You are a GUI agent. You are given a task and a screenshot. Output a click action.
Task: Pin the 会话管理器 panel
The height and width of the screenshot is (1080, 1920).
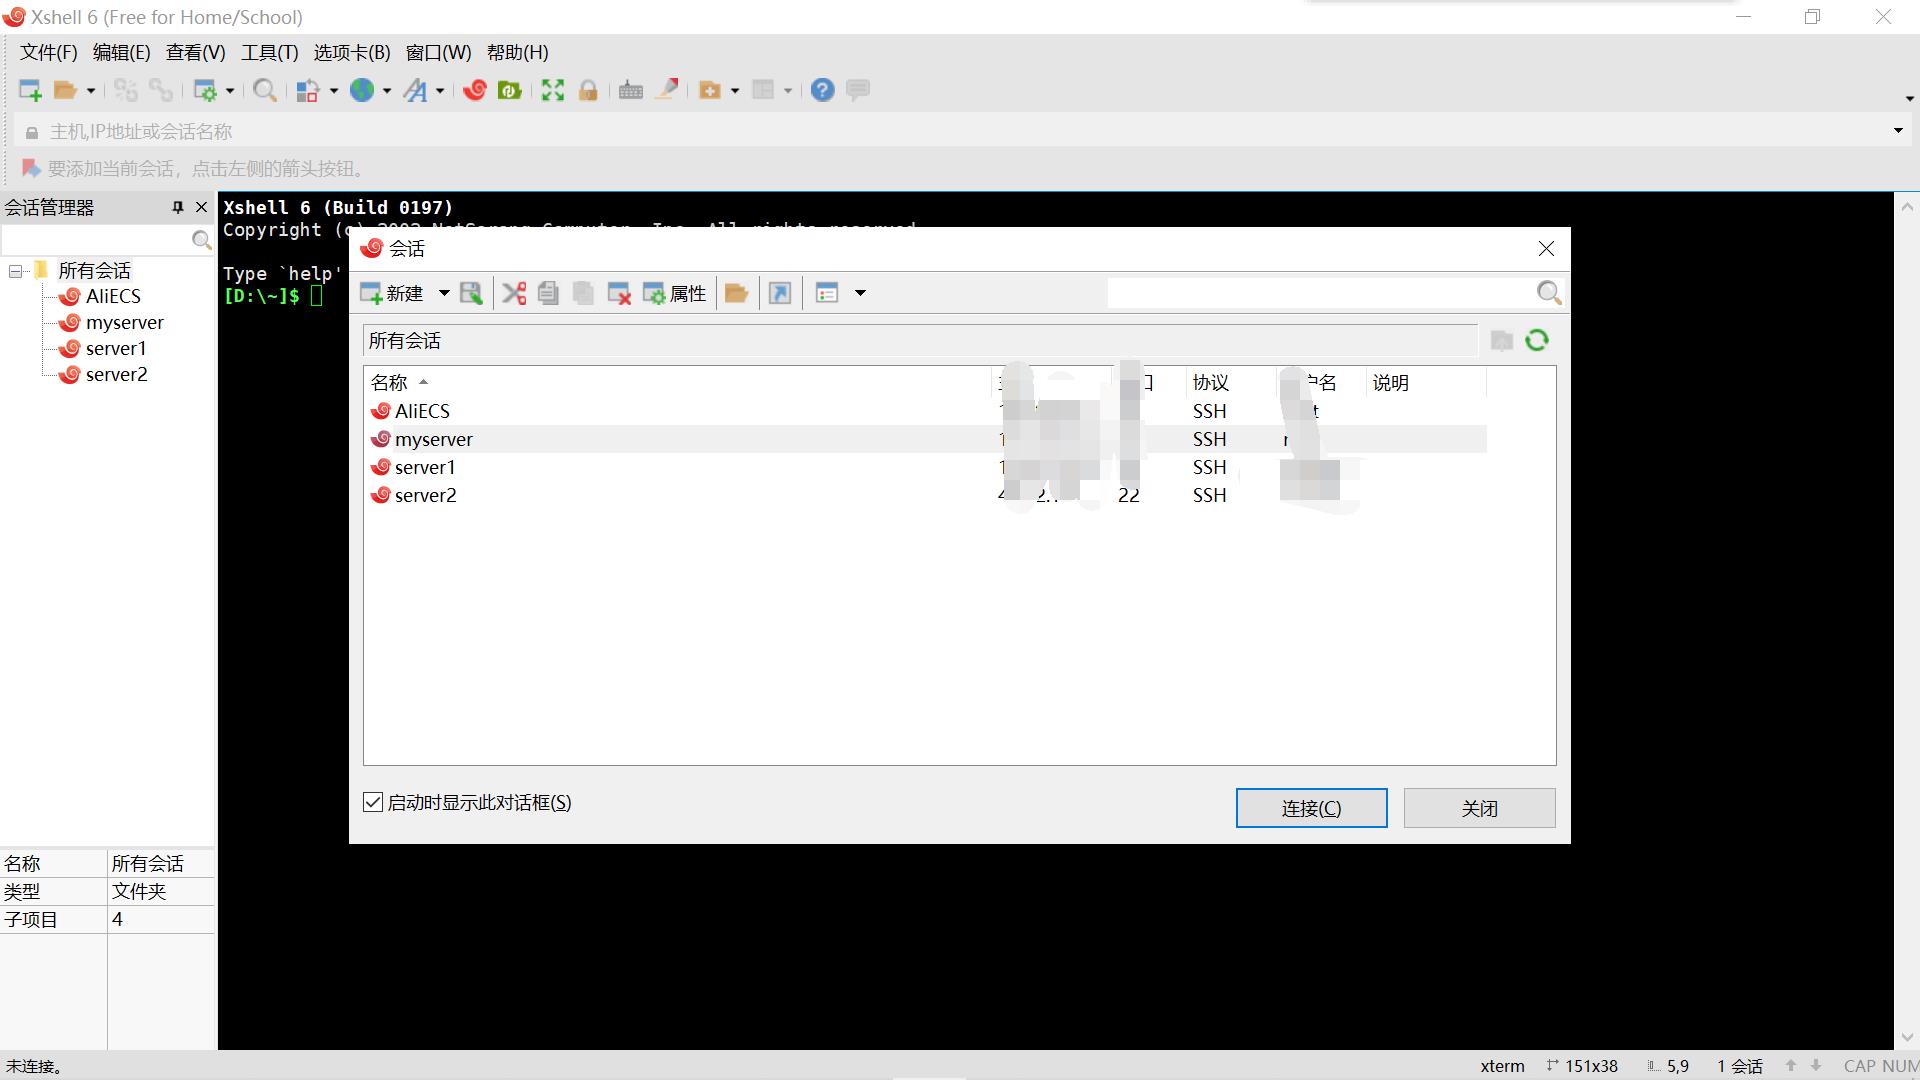pyautogui.click(x=178, y=207)
